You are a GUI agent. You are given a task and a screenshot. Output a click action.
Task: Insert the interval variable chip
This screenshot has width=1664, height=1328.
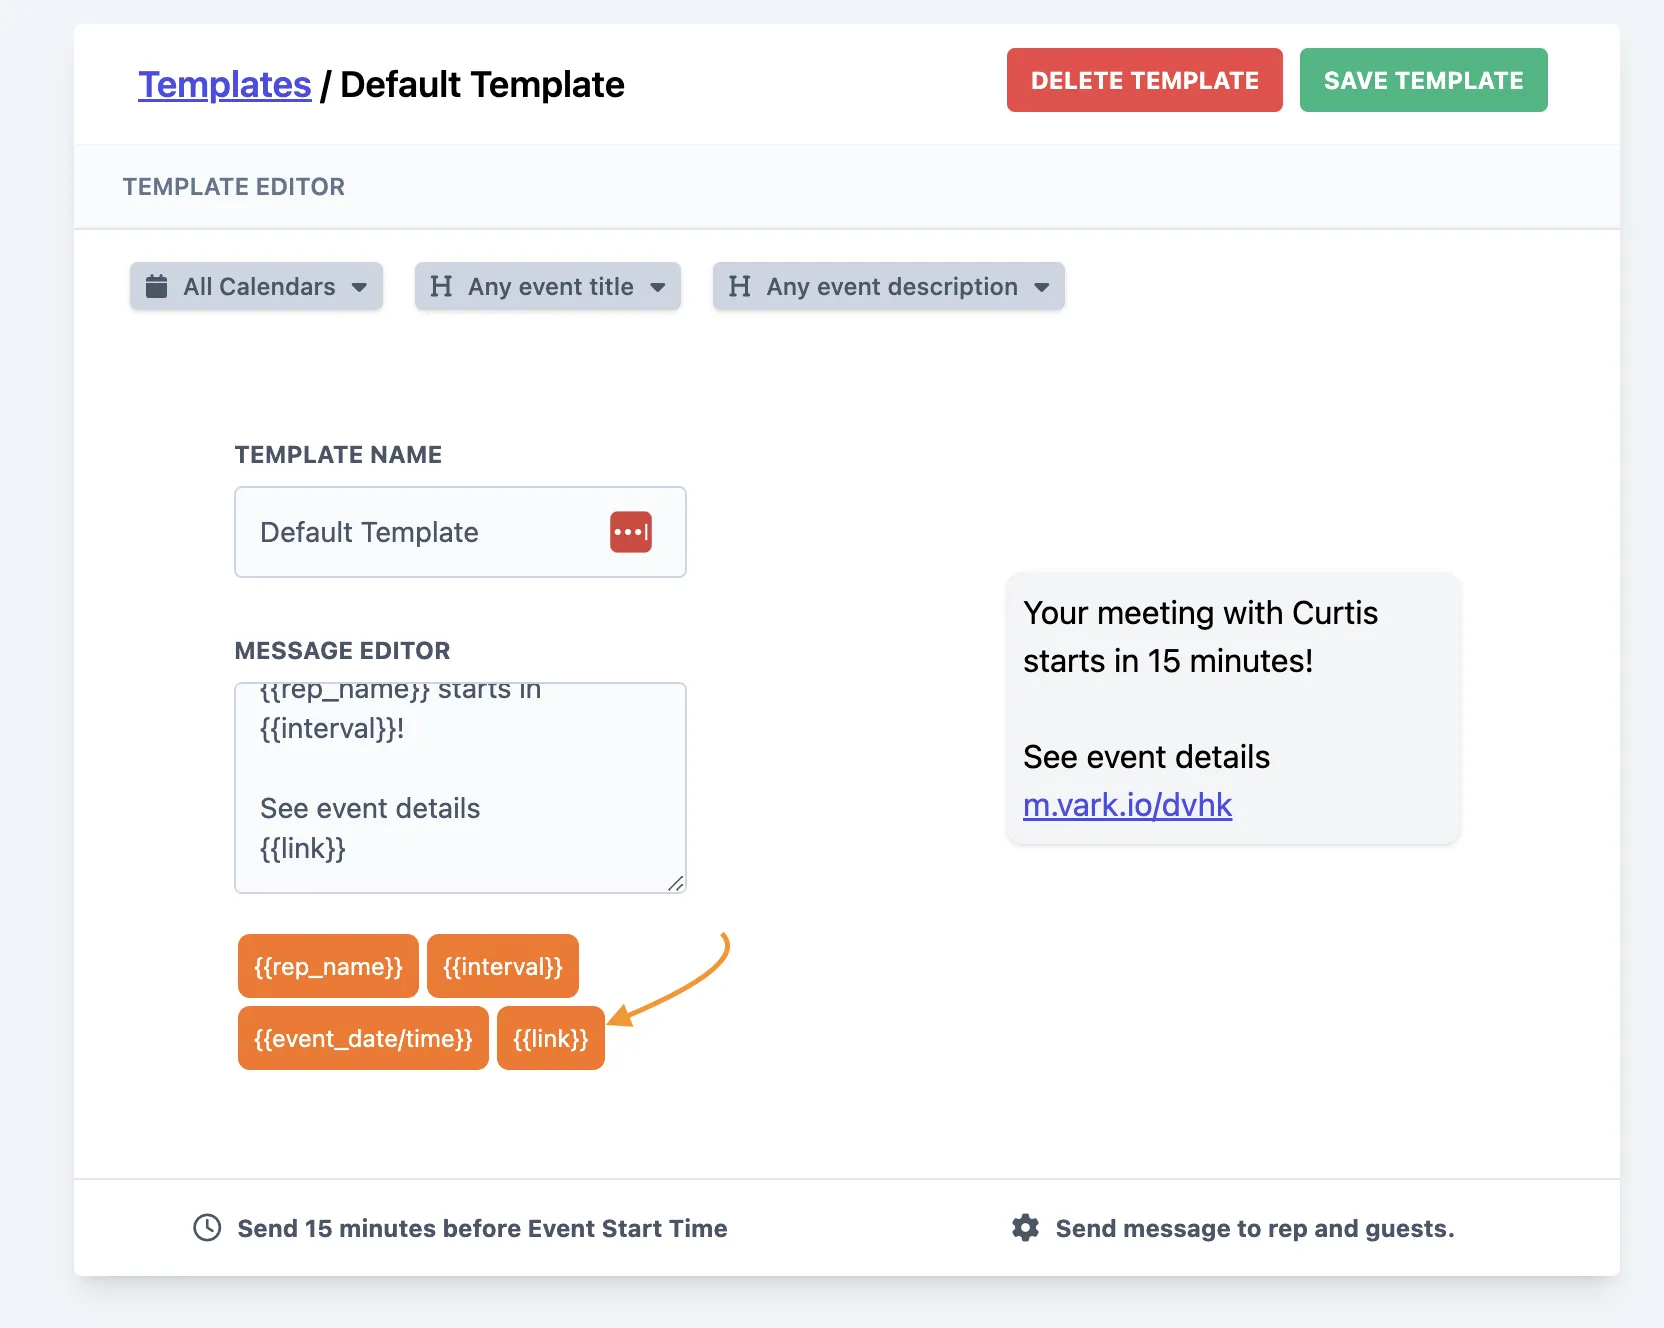pyautogui.click(x=502, y=966)
